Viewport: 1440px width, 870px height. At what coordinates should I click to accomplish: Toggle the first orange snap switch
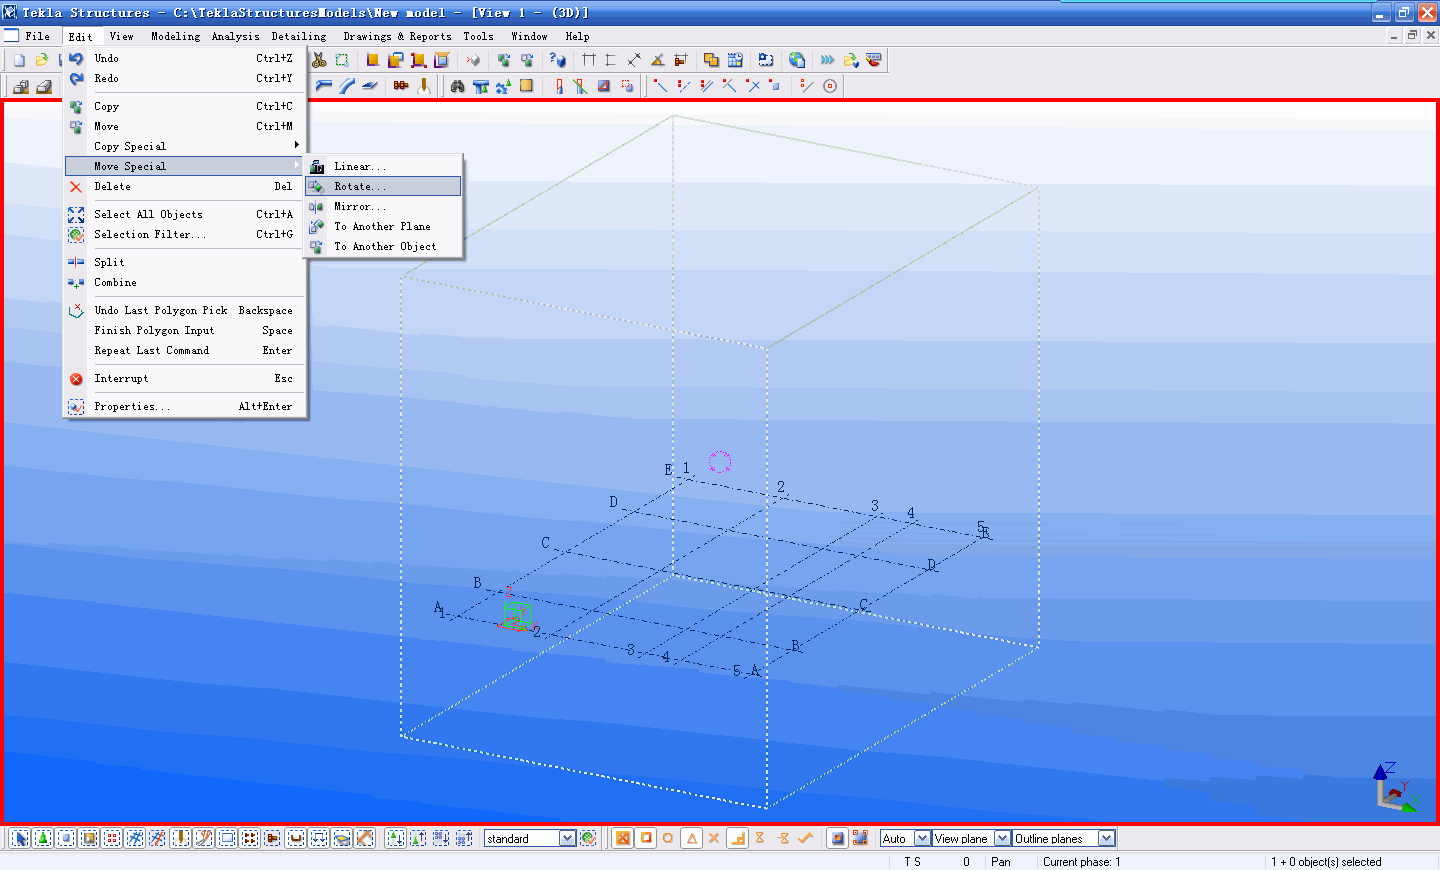[622, 838]
